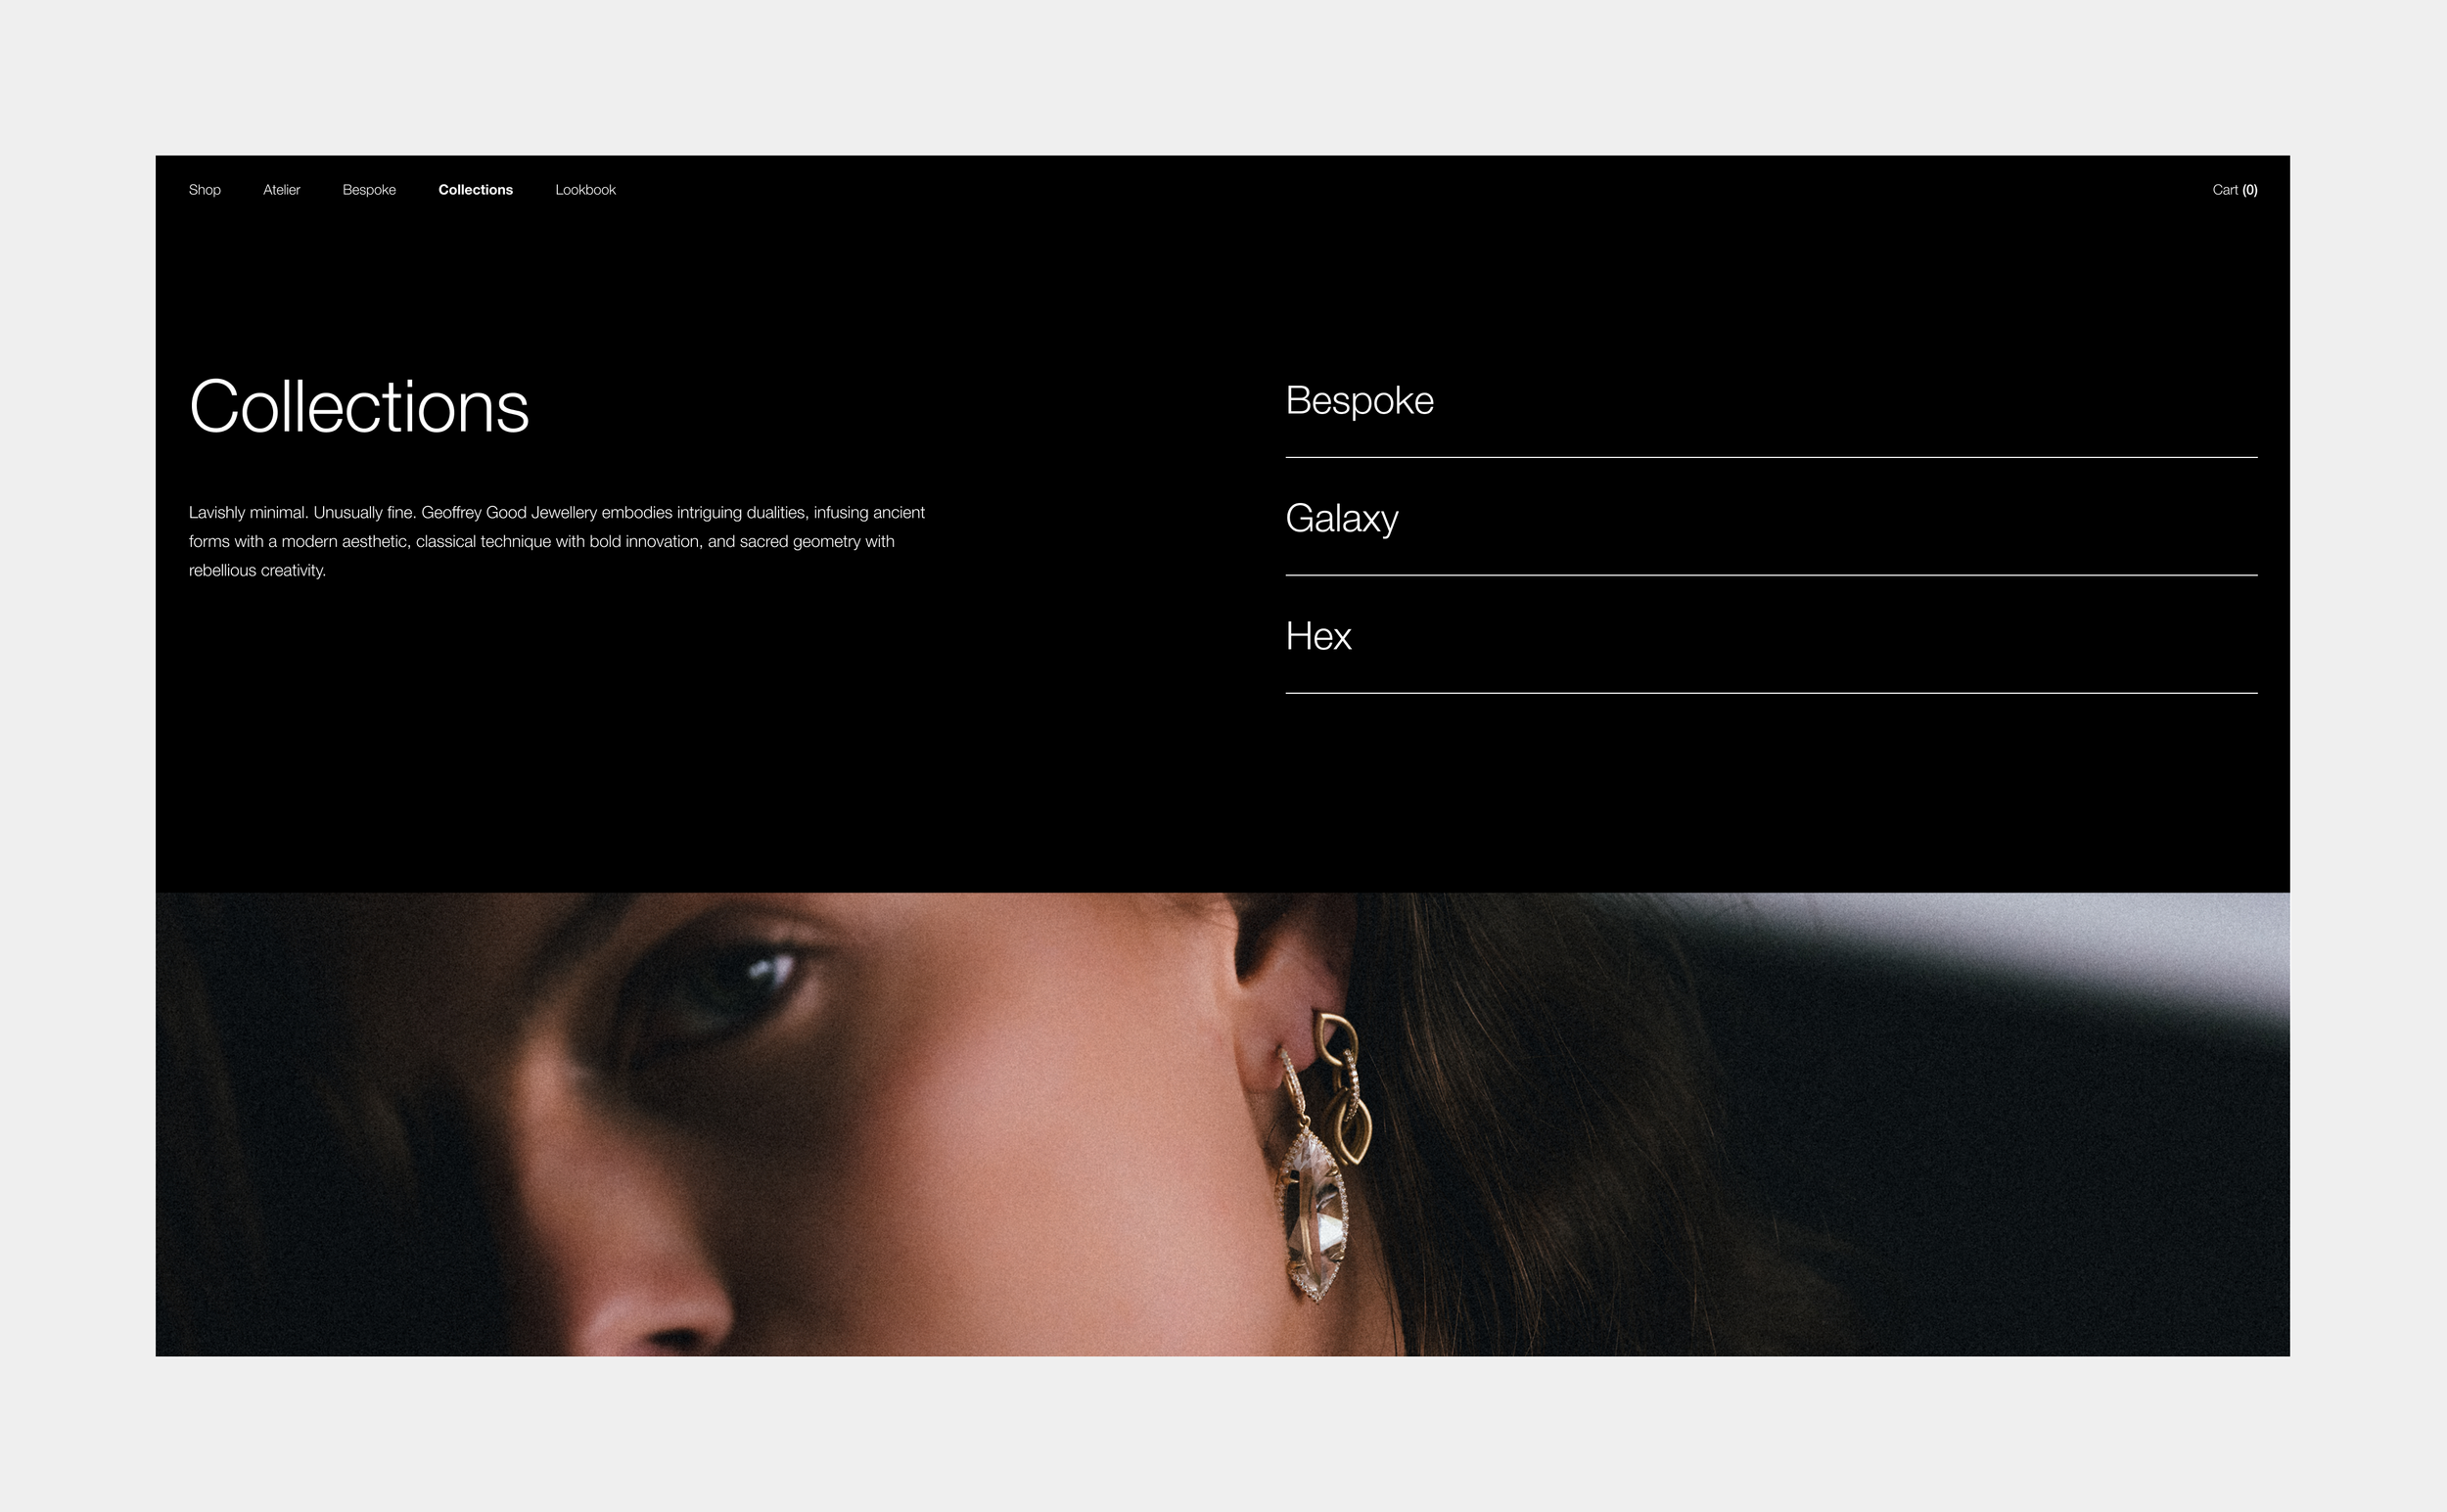Open the large Bespoke collection entry
This screenshot has height=1512, width=2447.
click(x=1359, y=400)
